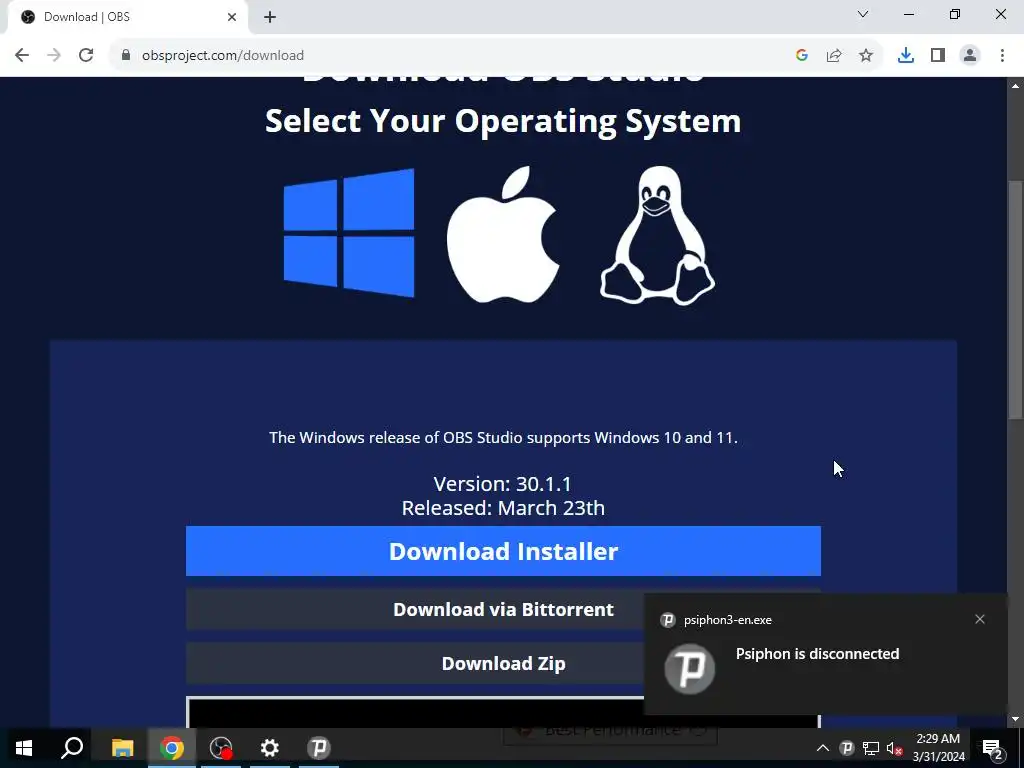Screen dimensions: 1024x768
Task: Click the psiphon3-en.exe notification title
Action: click(728, 620)
